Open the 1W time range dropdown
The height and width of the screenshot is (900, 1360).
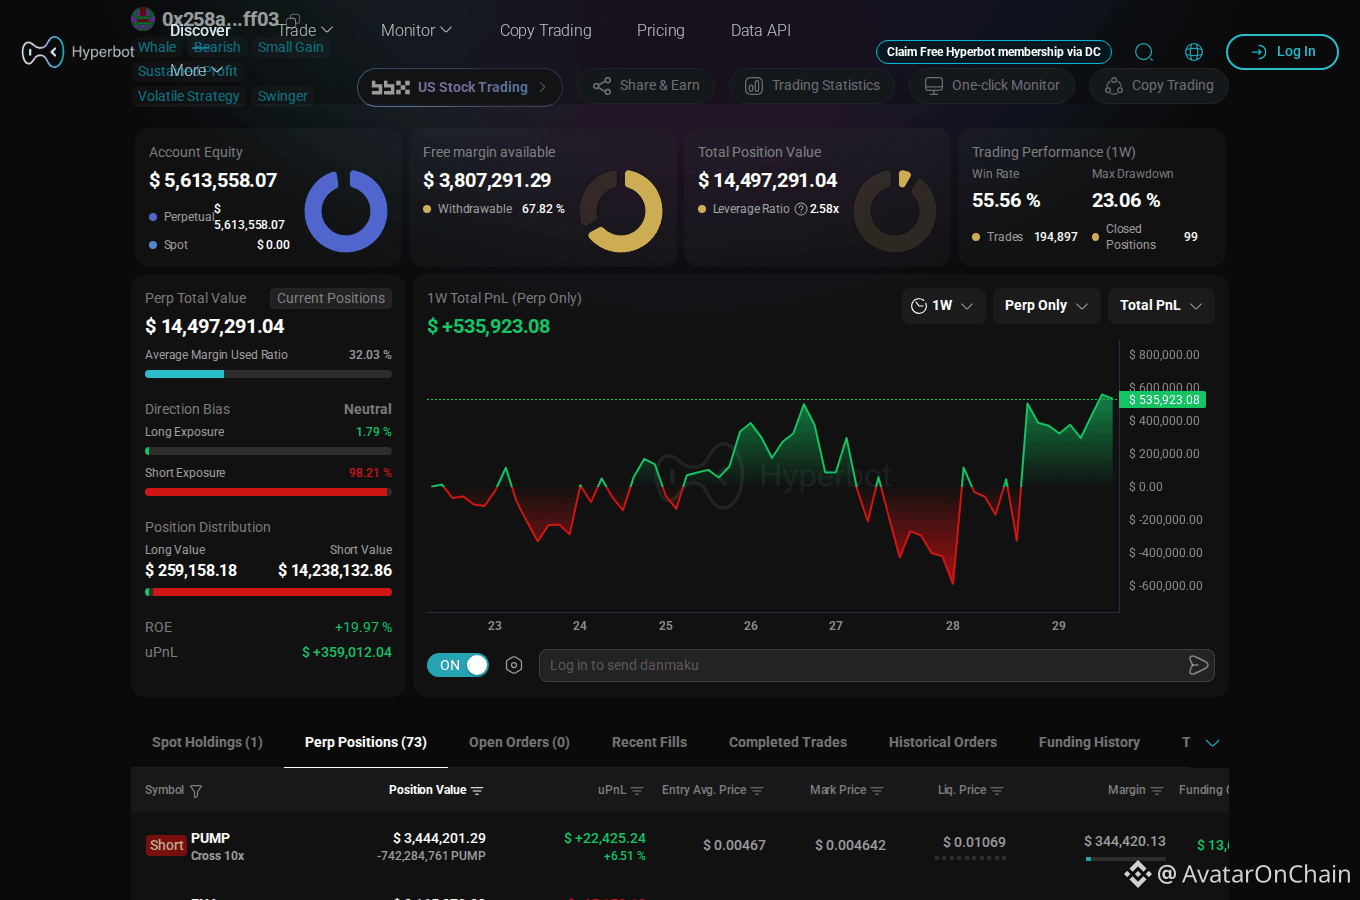(x=944, y=306)
